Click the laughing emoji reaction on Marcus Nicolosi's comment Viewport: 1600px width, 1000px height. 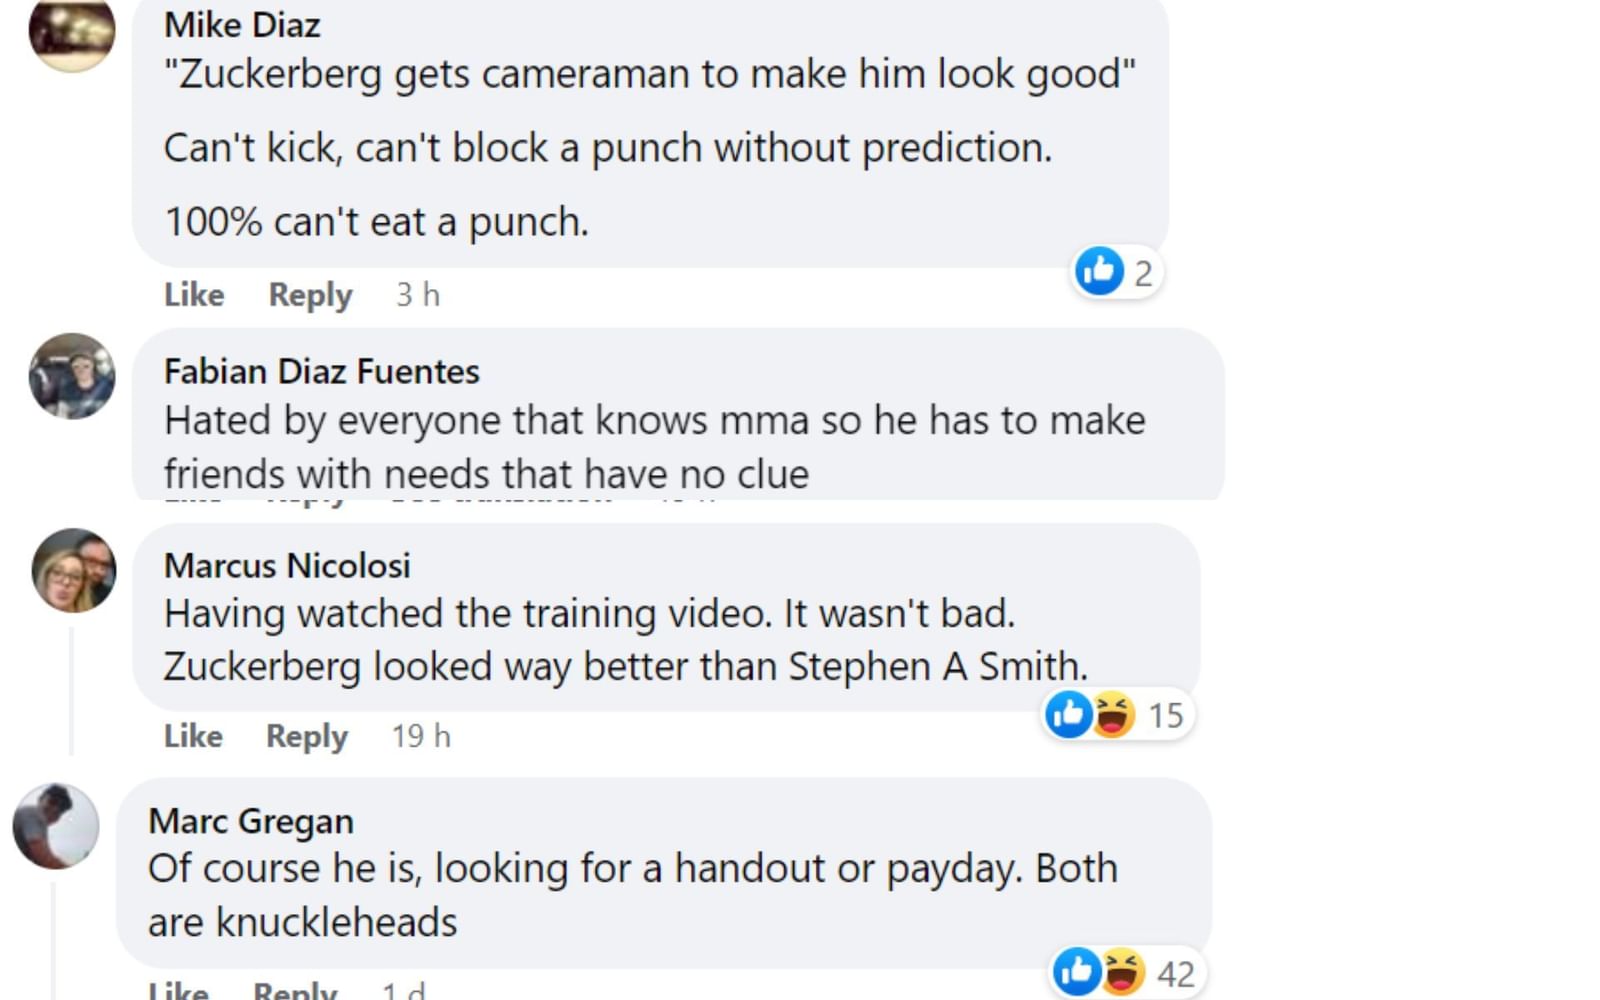pos(1113,714)
